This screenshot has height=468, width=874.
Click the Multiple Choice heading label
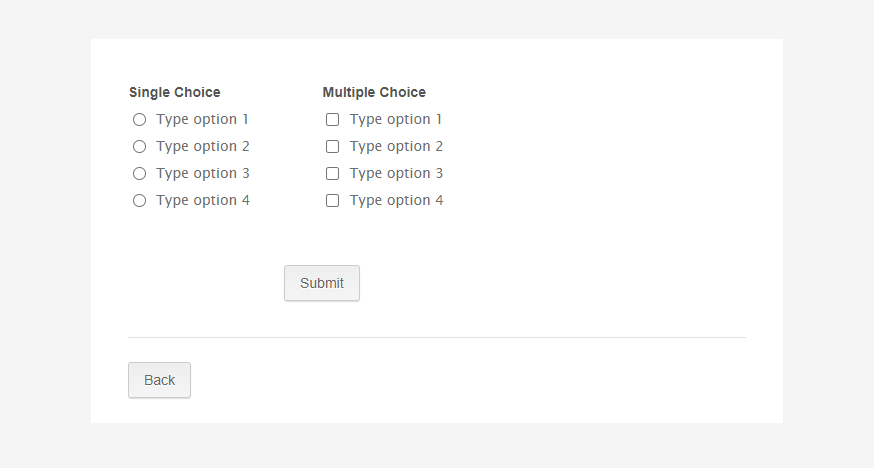pos(374,92)
